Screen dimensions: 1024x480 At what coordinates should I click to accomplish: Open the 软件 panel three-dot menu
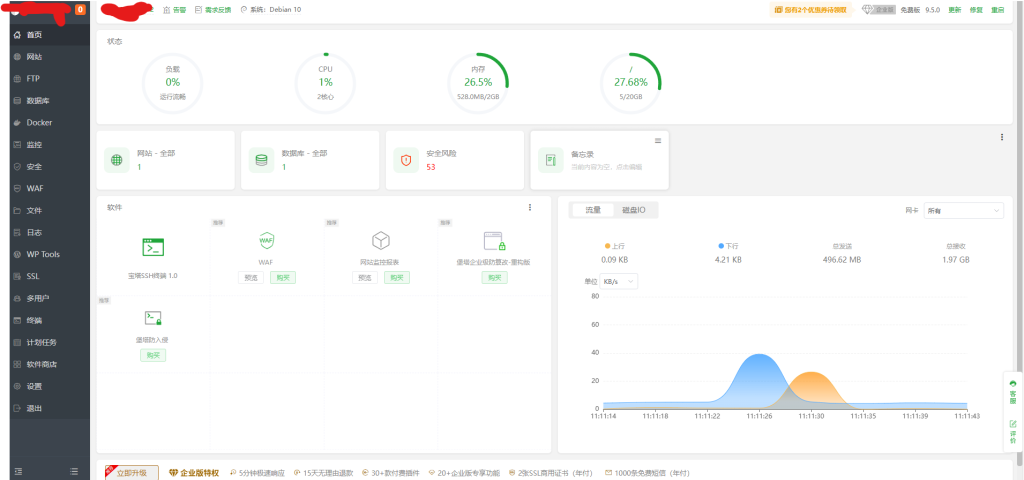click(x=530, y=207)
